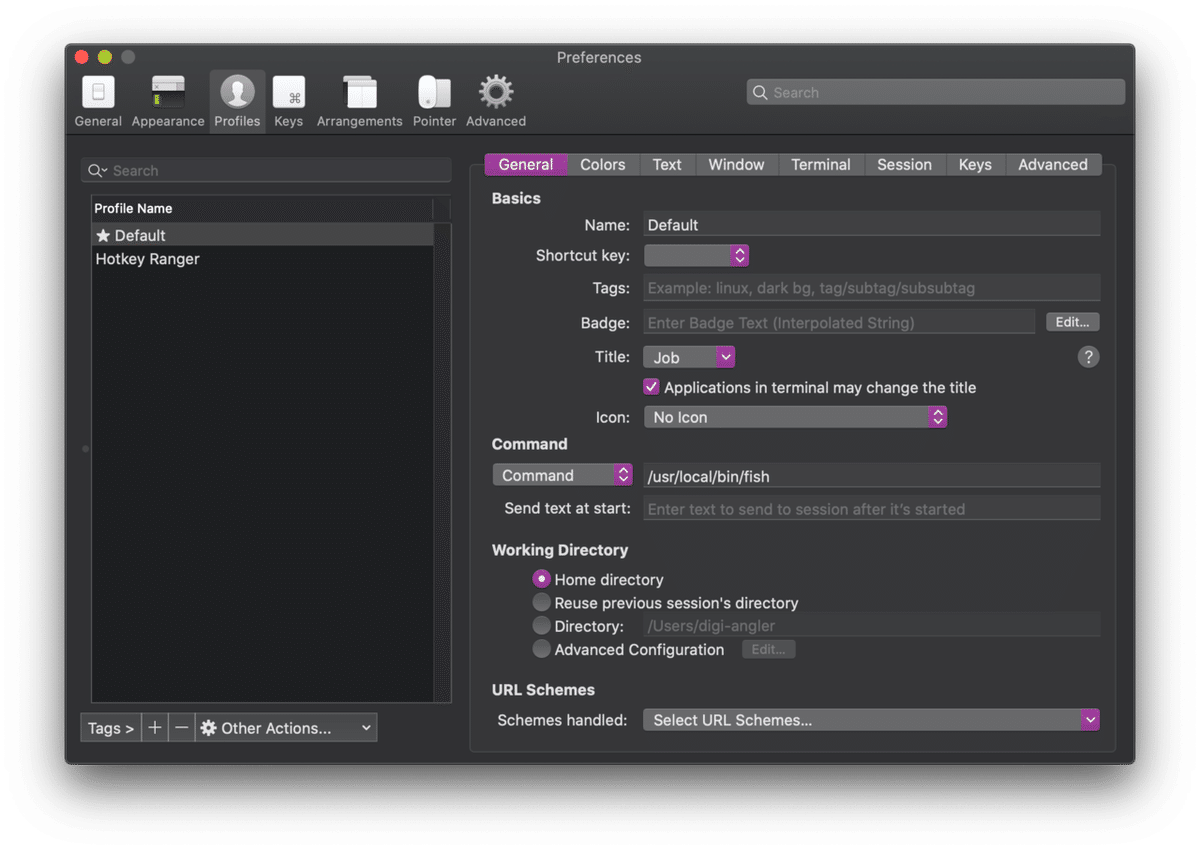This screenshot has width=1200, height=850.
Task: Click the Advanced Configuration Edit button
Action: point(769,650)
